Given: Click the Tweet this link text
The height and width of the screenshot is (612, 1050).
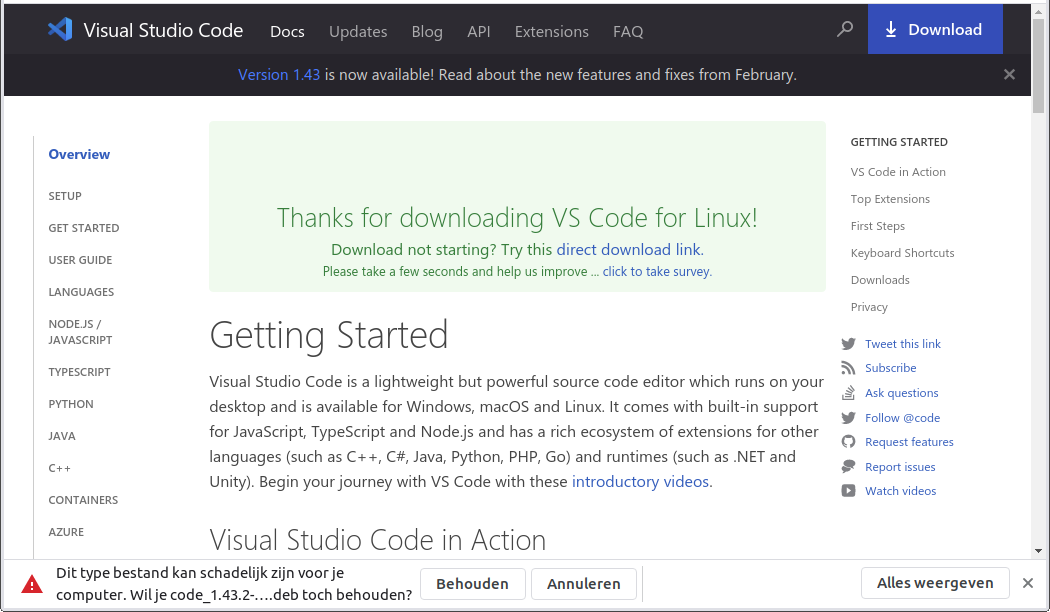Looking at the screenshot, I should click(x=903, y=344).
